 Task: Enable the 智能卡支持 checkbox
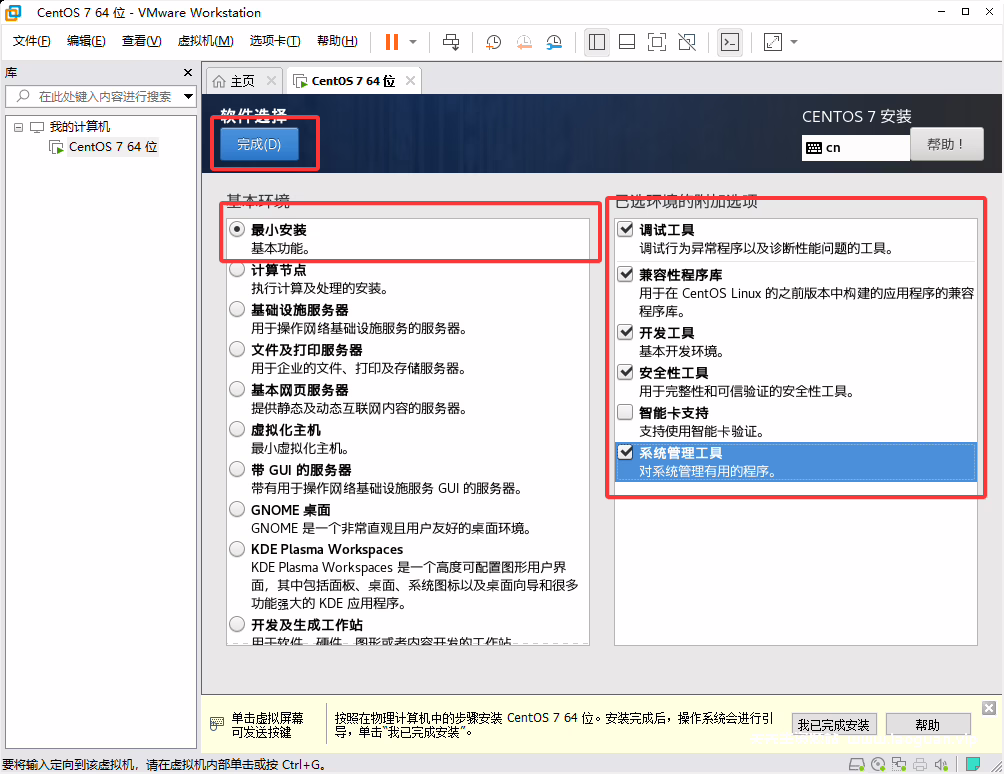coord(625,412)
